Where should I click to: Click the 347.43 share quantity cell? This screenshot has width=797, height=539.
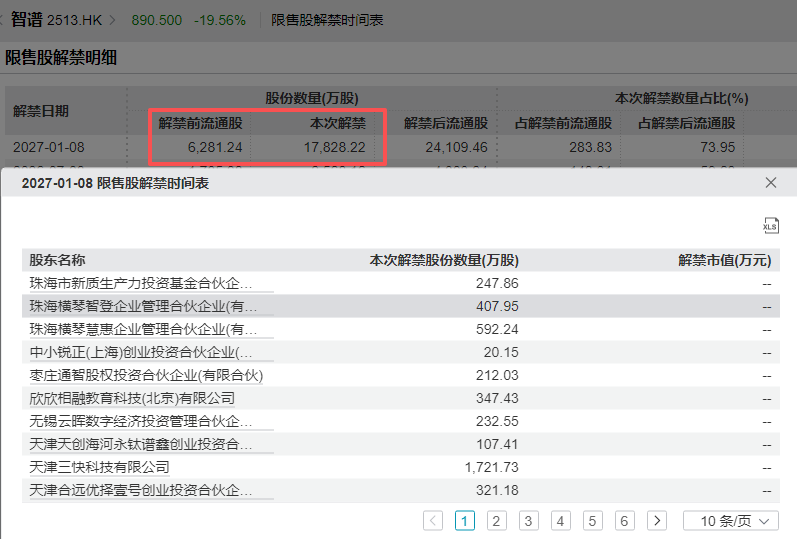tap(497, 398)
